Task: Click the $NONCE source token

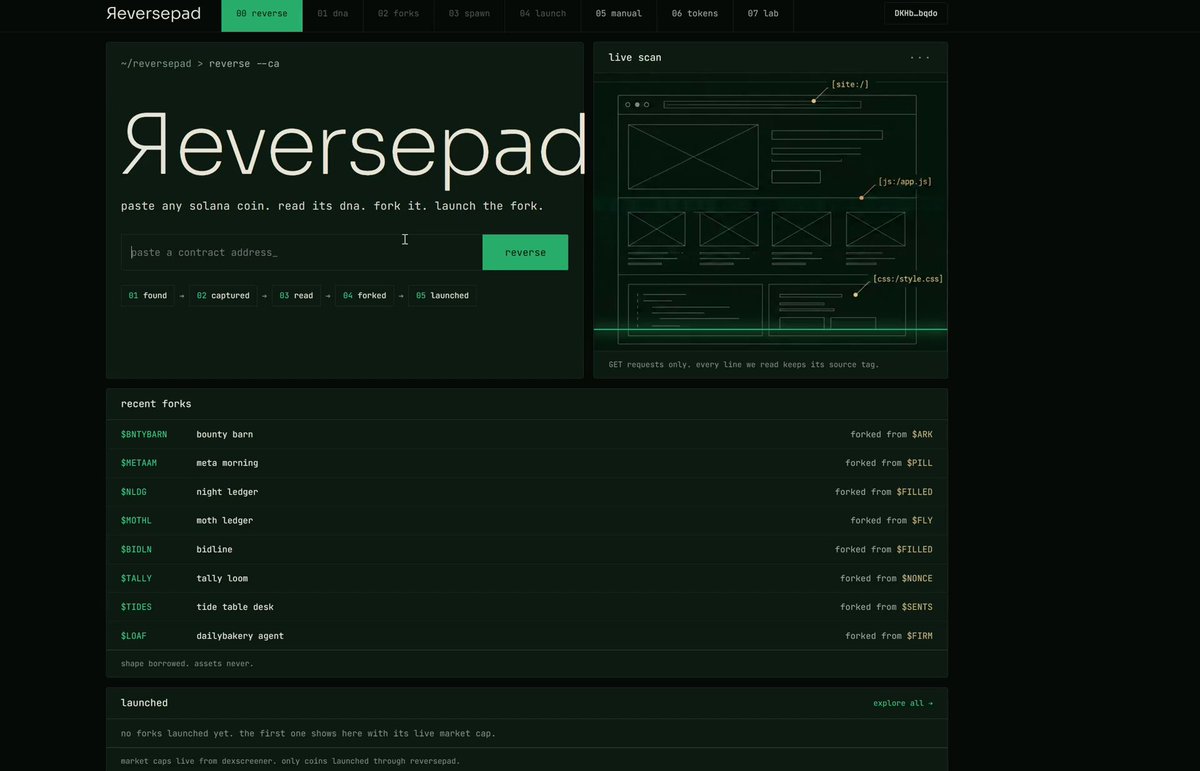Action: coord(917,578)
